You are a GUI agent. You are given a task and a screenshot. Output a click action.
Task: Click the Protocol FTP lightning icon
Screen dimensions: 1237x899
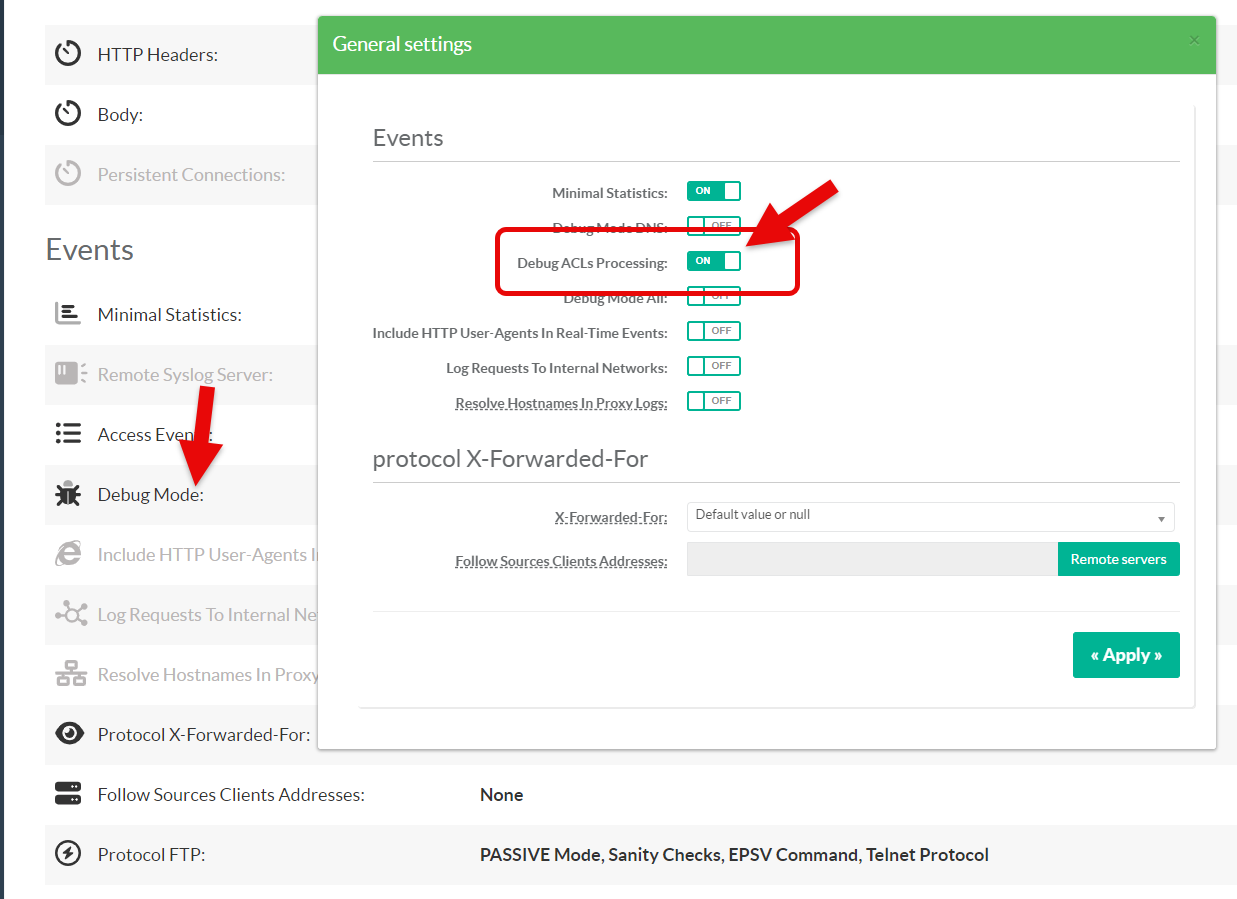click(68, 854)
